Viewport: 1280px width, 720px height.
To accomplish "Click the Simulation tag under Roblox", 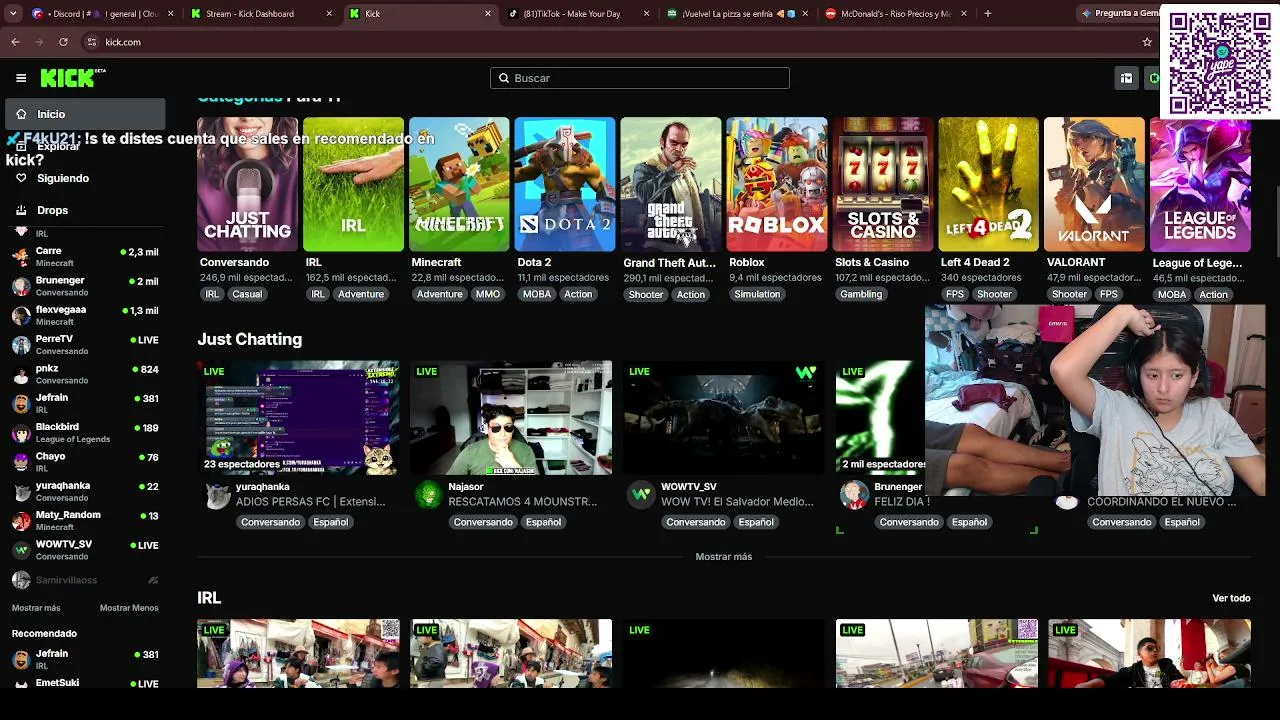I will 757,294.
